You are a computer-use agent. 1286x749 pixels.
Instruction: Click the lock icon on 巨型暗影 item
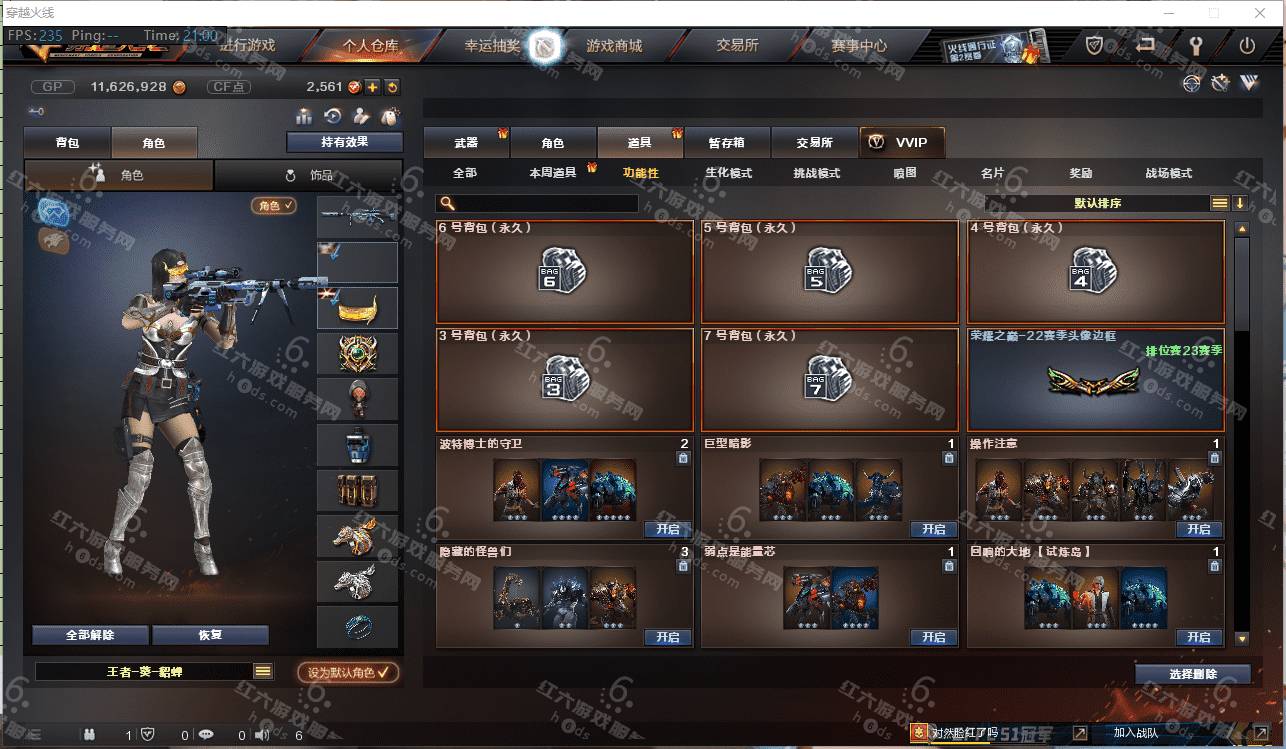949,458
